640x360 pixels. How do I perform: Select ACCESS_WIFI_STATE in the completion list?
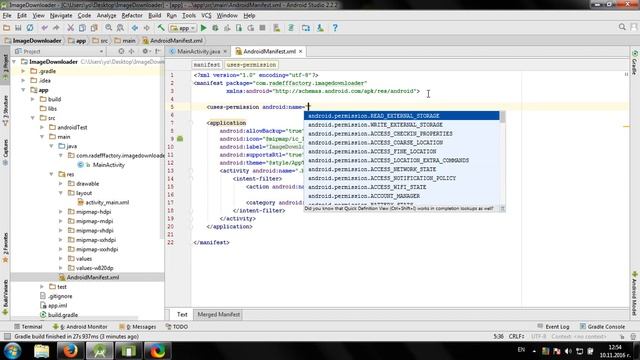tap(402, 187)
